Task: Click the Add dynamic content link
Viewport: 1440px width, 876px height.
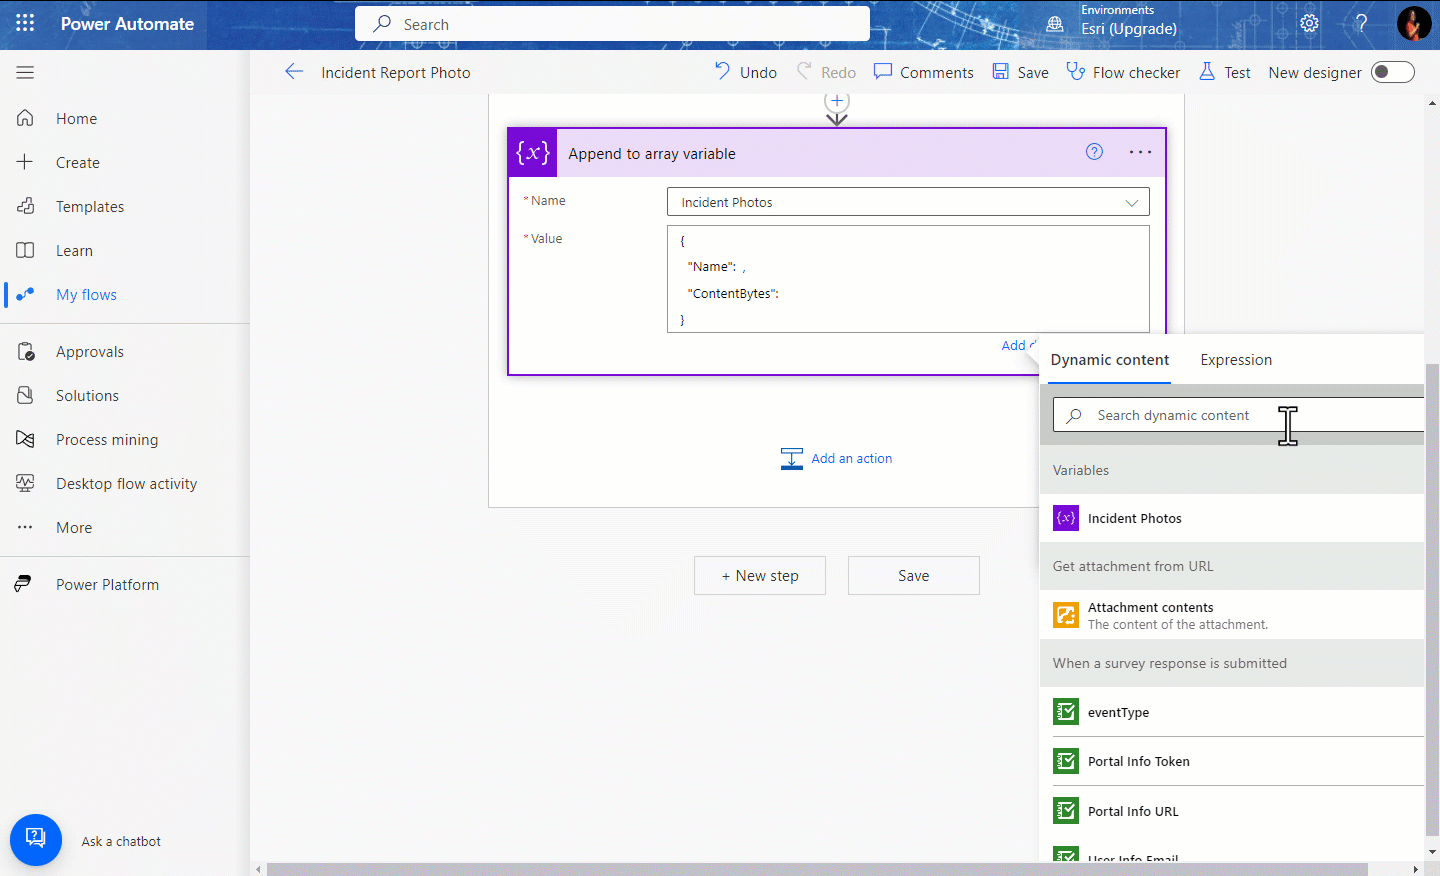Action: [1018, 345]
